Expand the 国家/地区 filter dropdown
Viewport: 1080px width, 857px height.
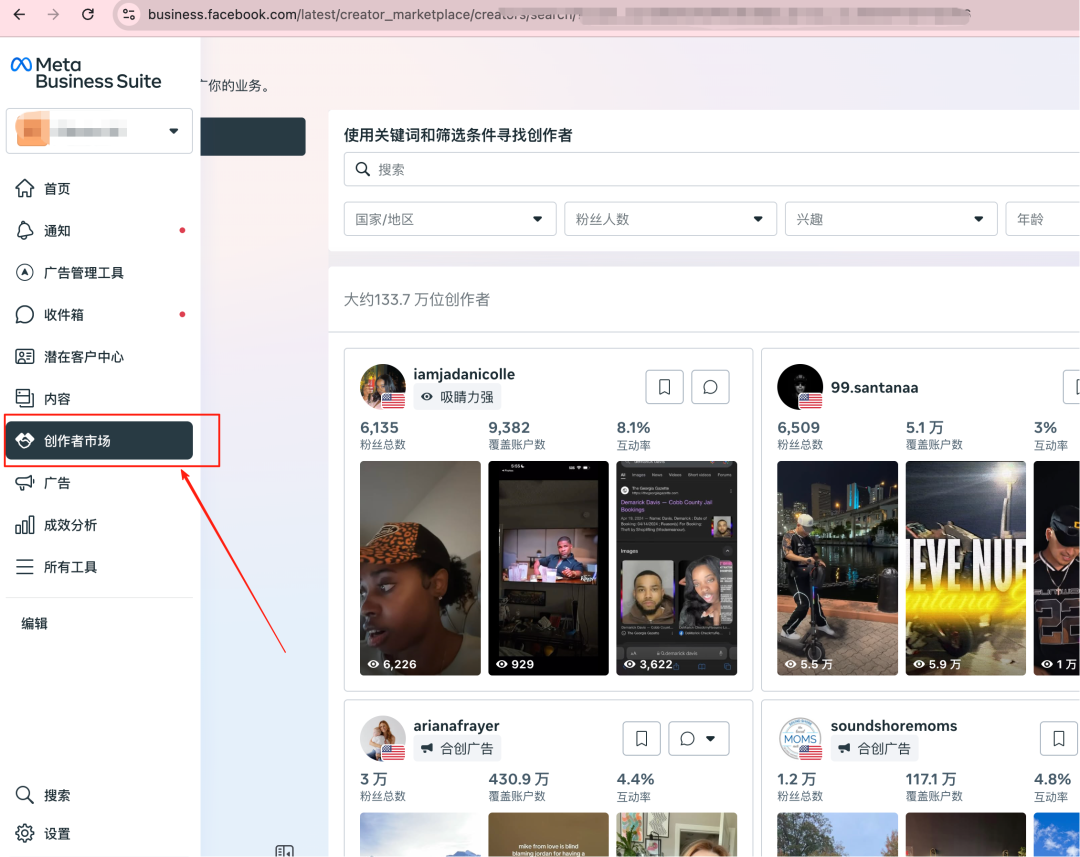coord(449,218)
